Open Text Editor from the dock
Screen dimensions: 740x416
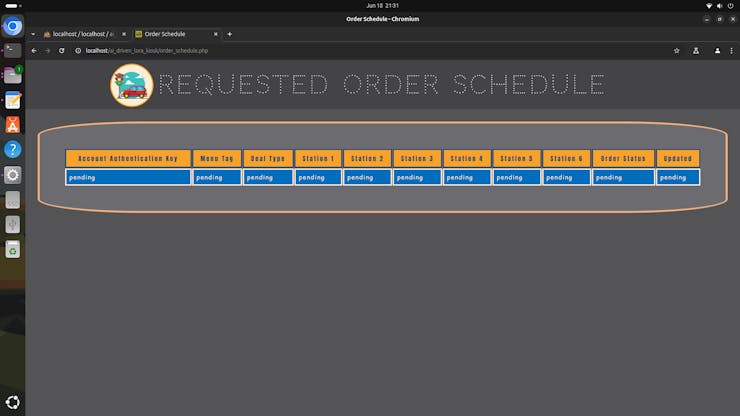point(13,100)
